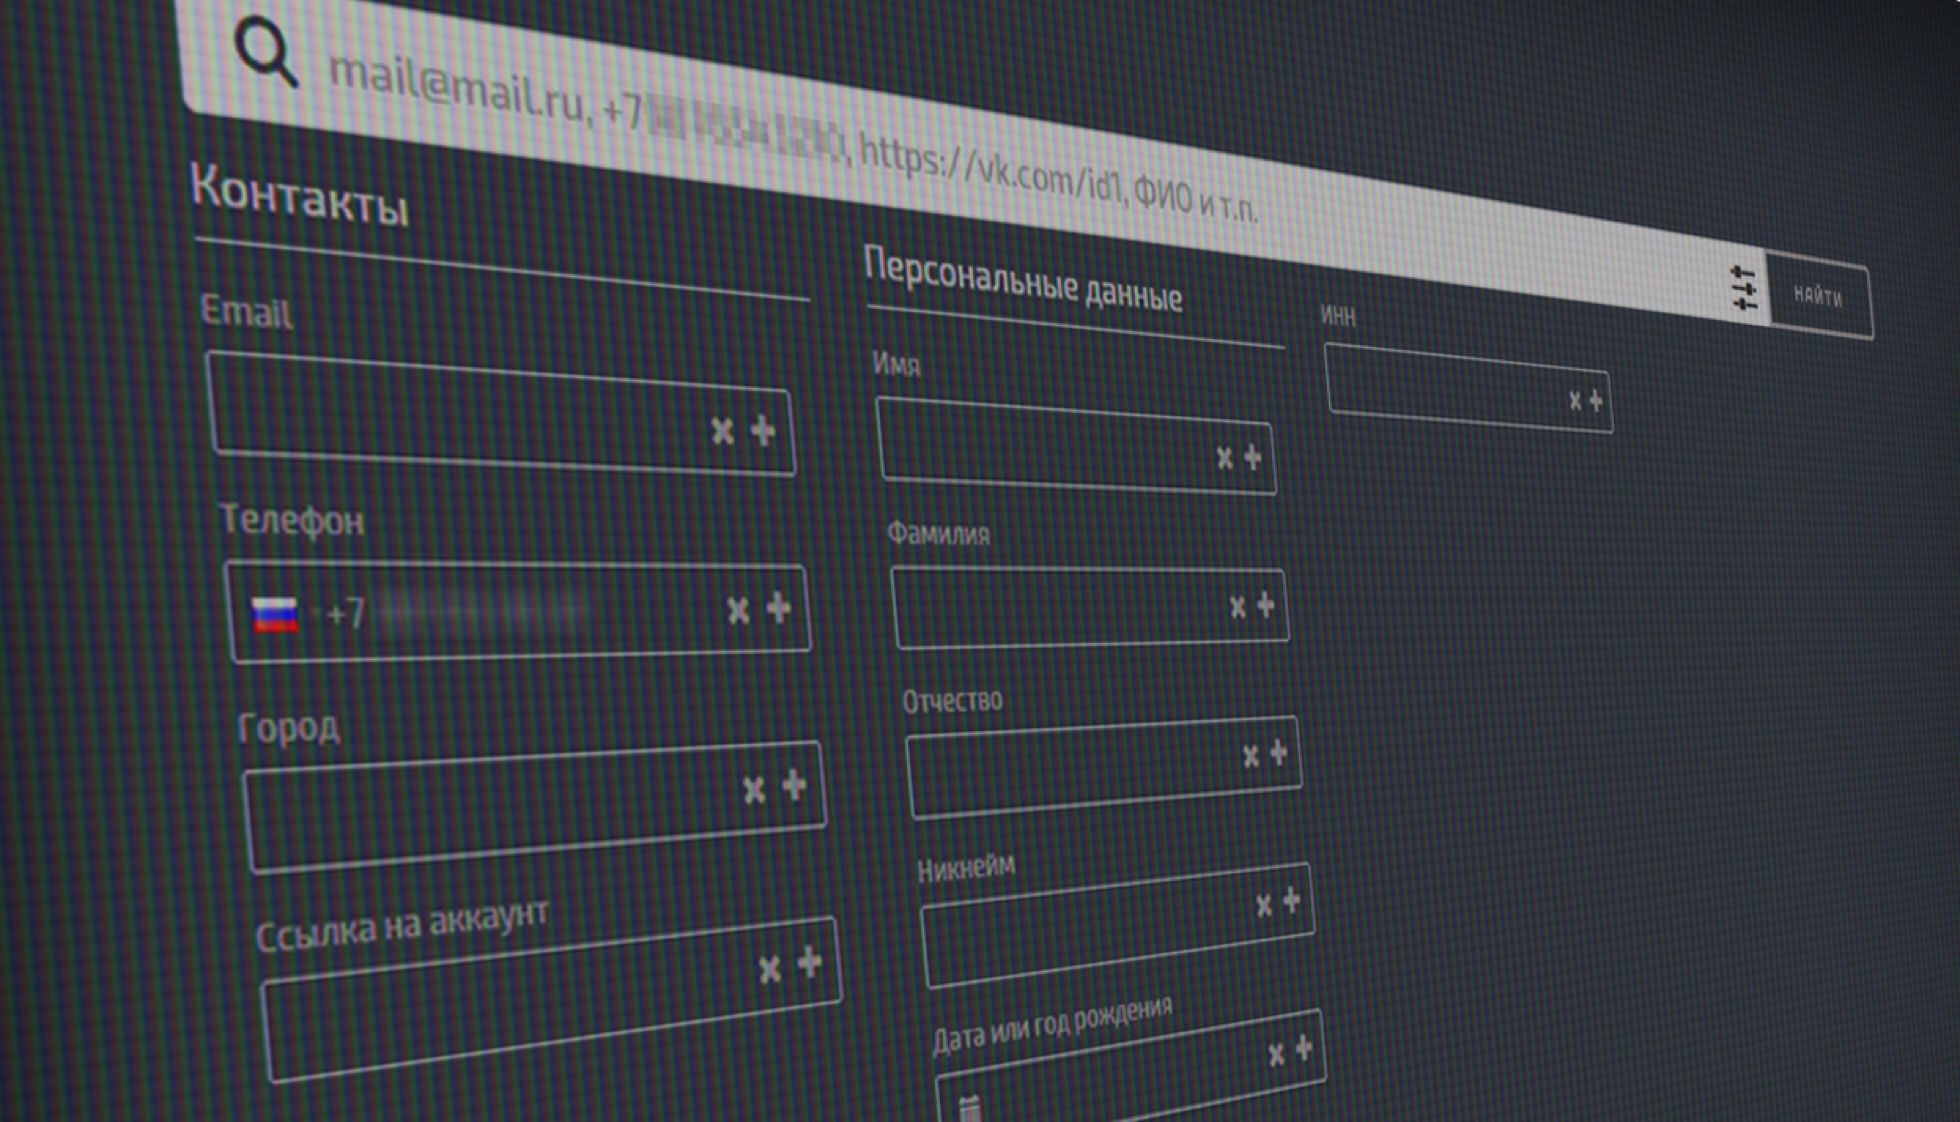Clear the Отчество field using the X icon
Image resolution: width=1960 pixels, height=1122 pixels.
1250,756
